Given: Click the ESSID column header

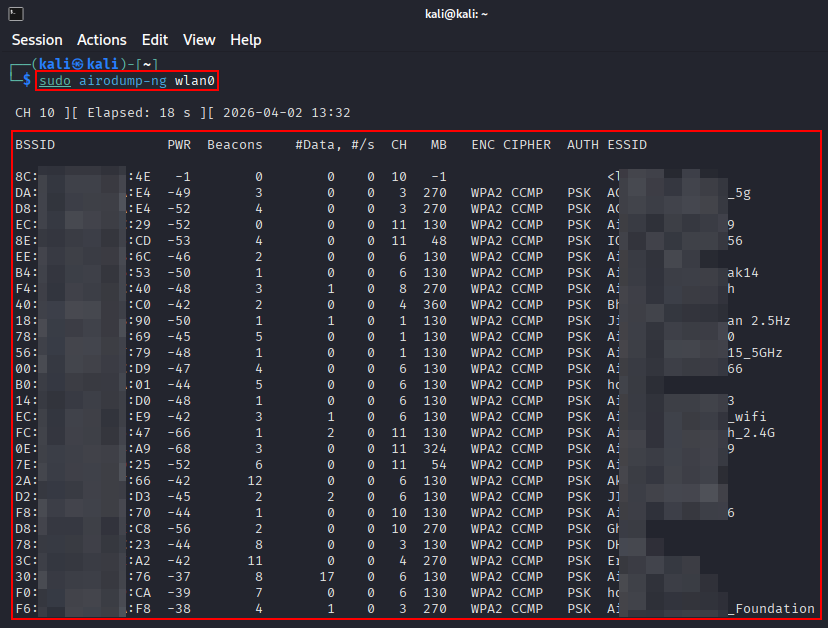Looking at the screenshot, I should coord(627,145).
